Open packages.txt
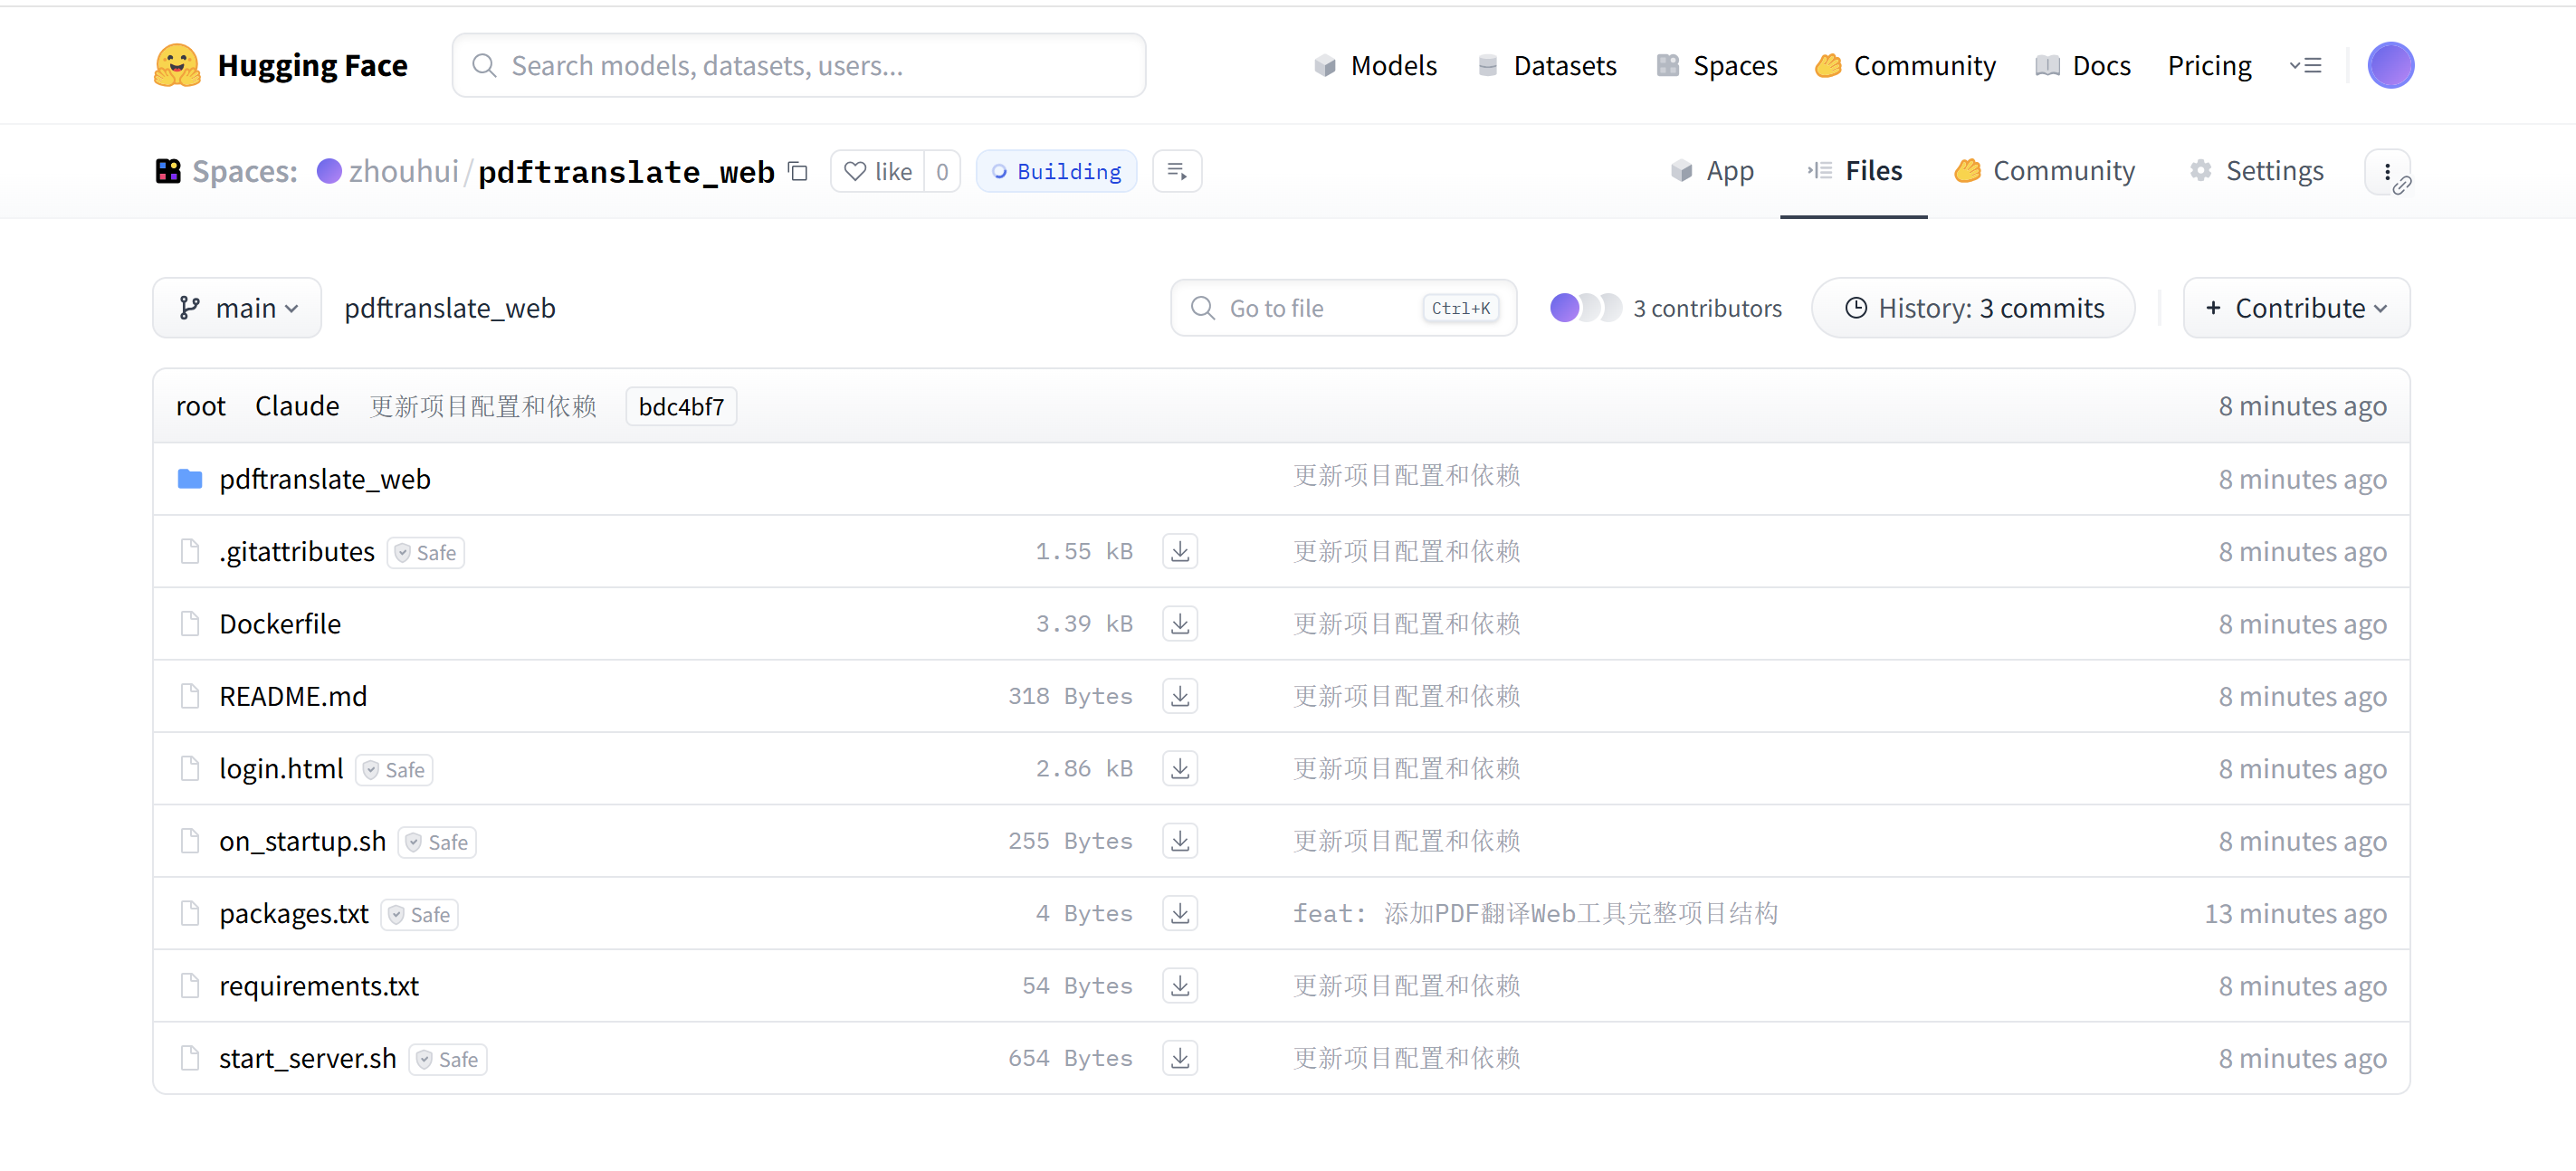Screen dimensions: 2576x1171 point(294,913)
